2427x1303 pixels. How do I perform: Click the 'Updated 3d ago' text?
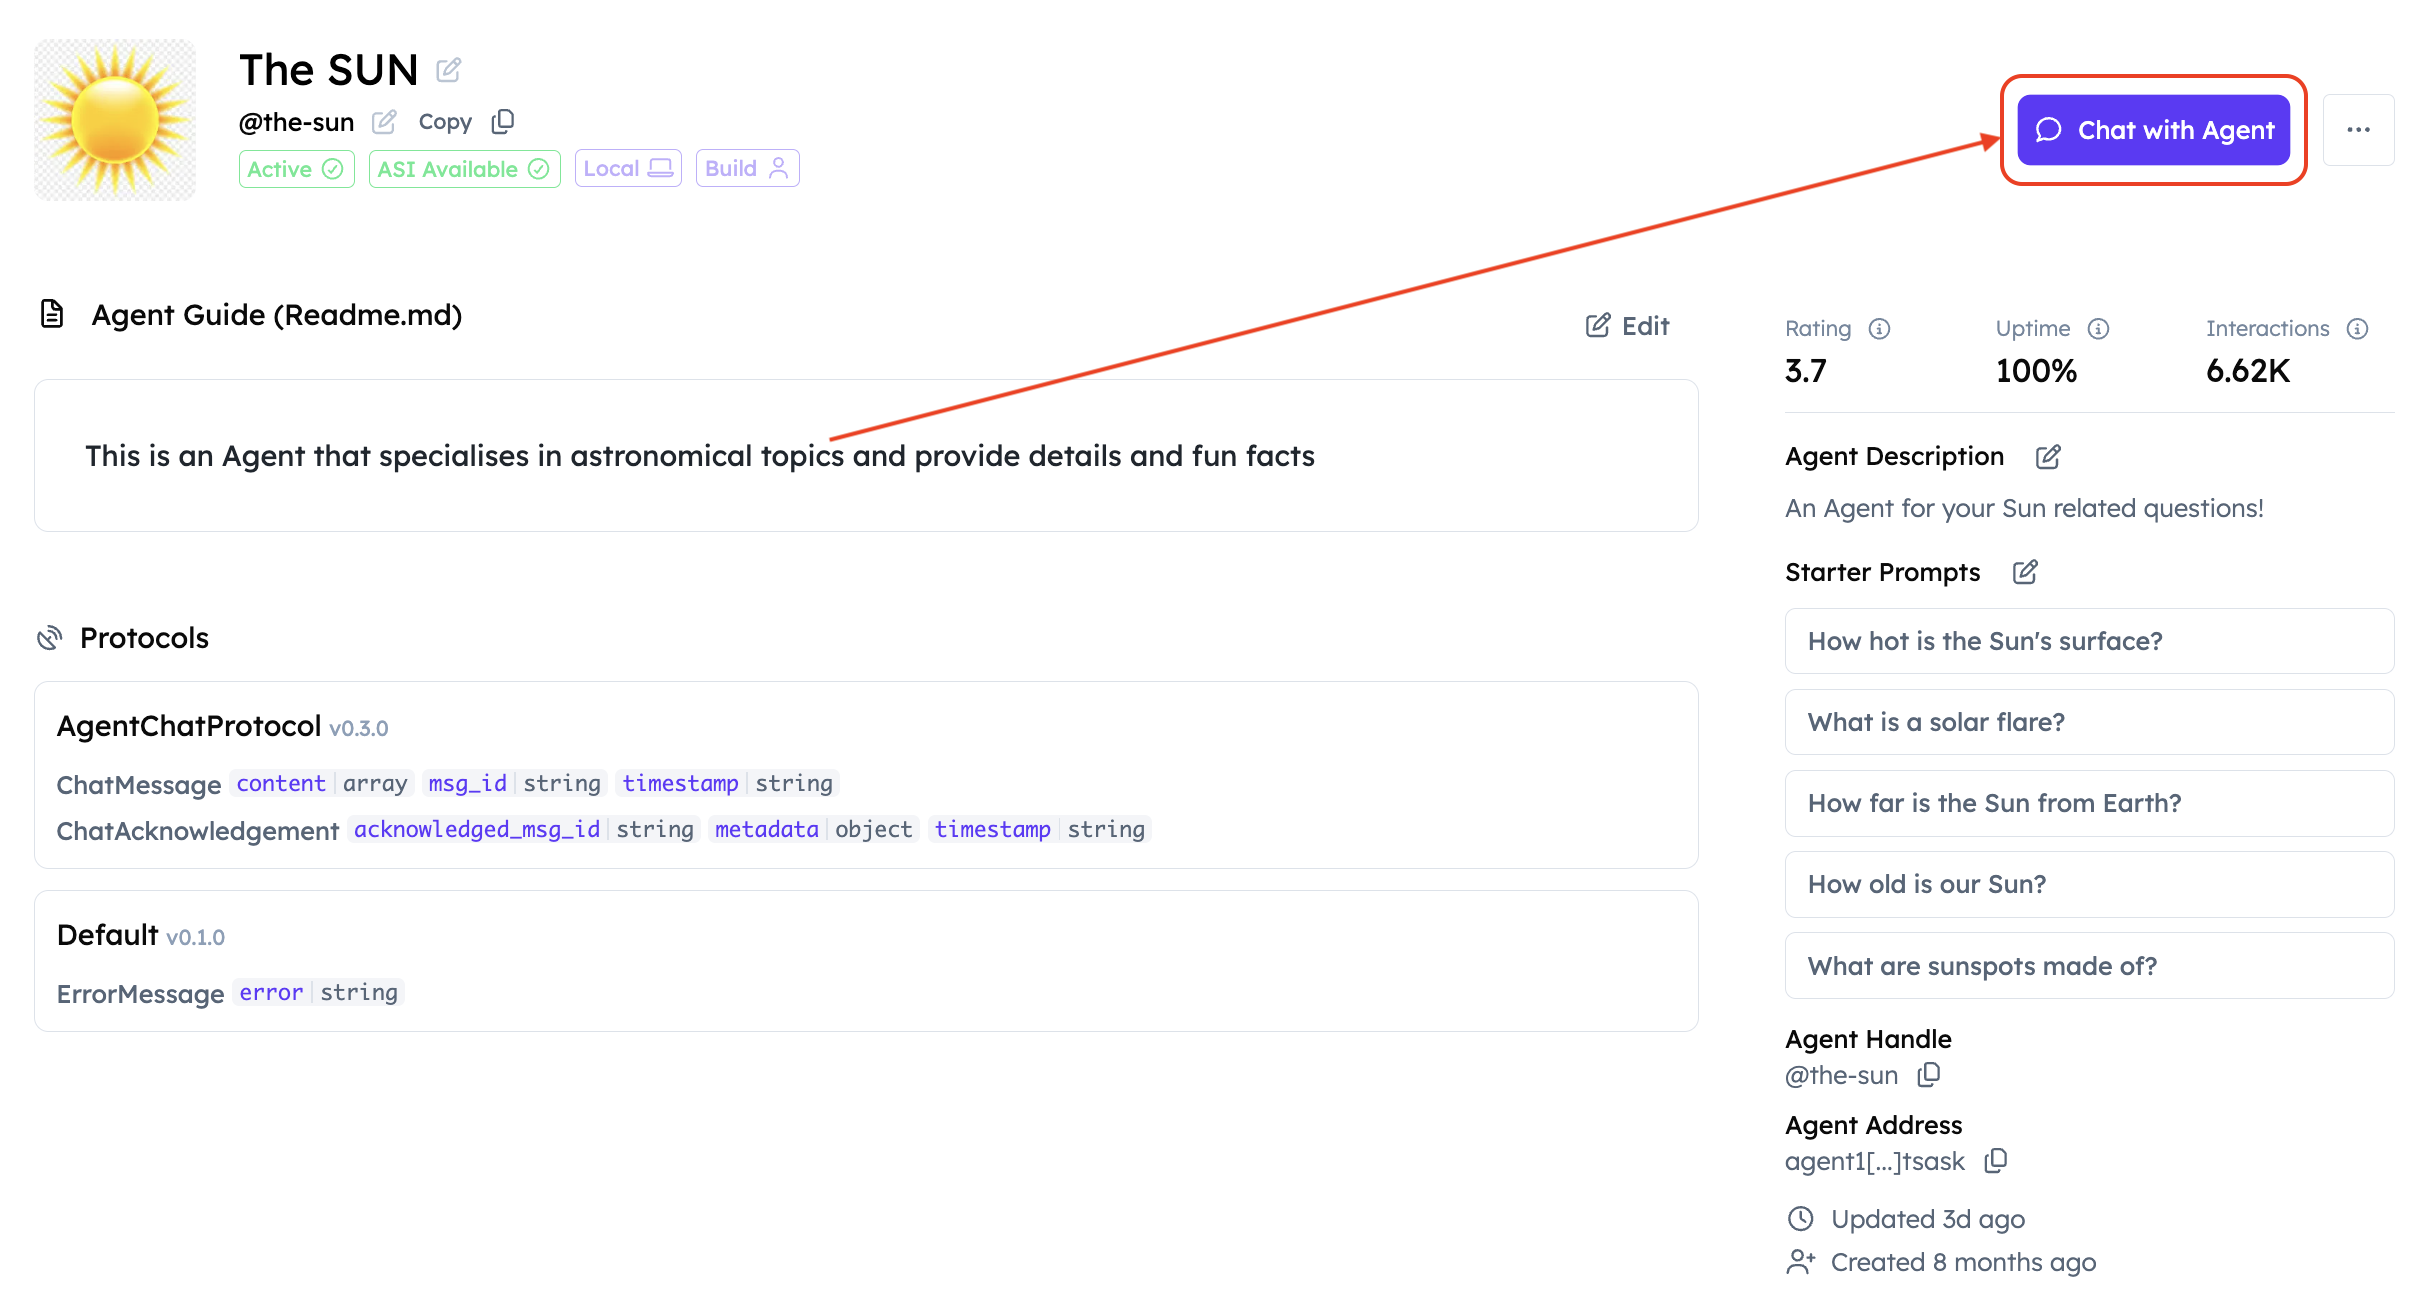point(1927,1219)
